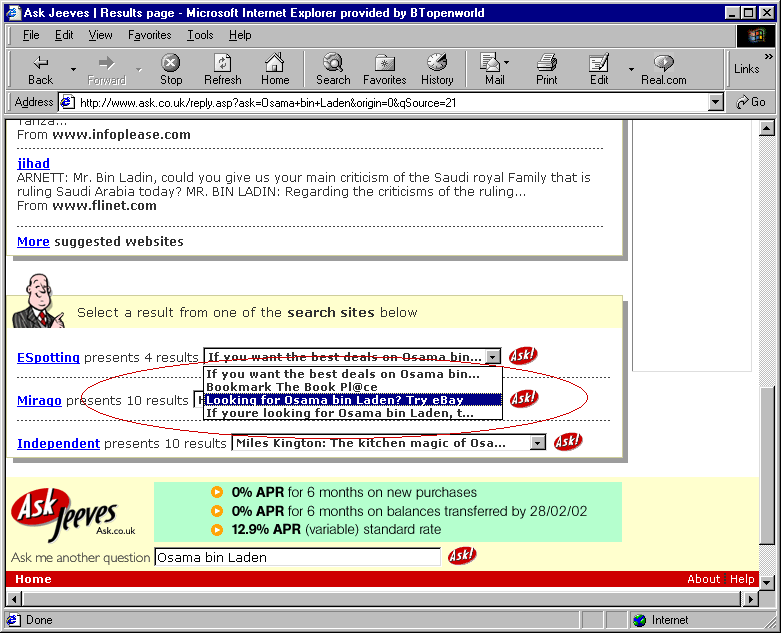Click the Home link in red footer
The width and height of the screenshot is (781, 633).
[33, 579]
